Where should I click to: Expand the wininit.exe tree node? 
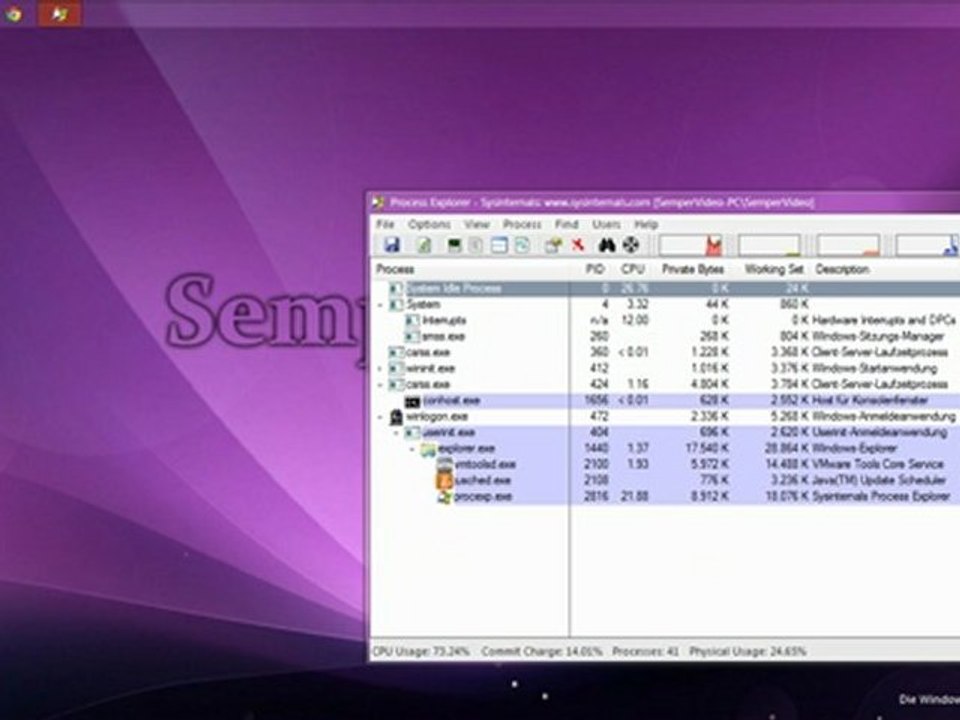[x=380, y=369]
